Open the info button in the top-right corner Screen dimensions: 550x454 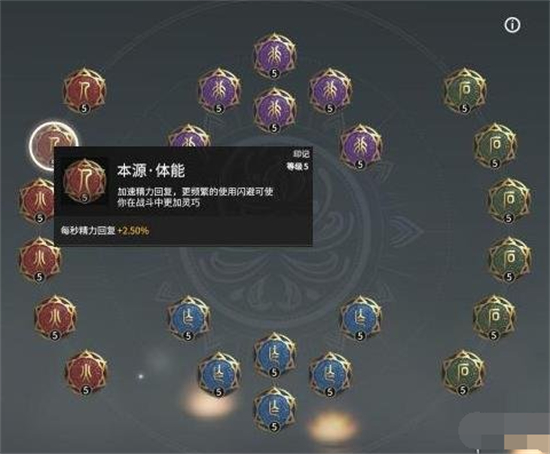[512, 25]
